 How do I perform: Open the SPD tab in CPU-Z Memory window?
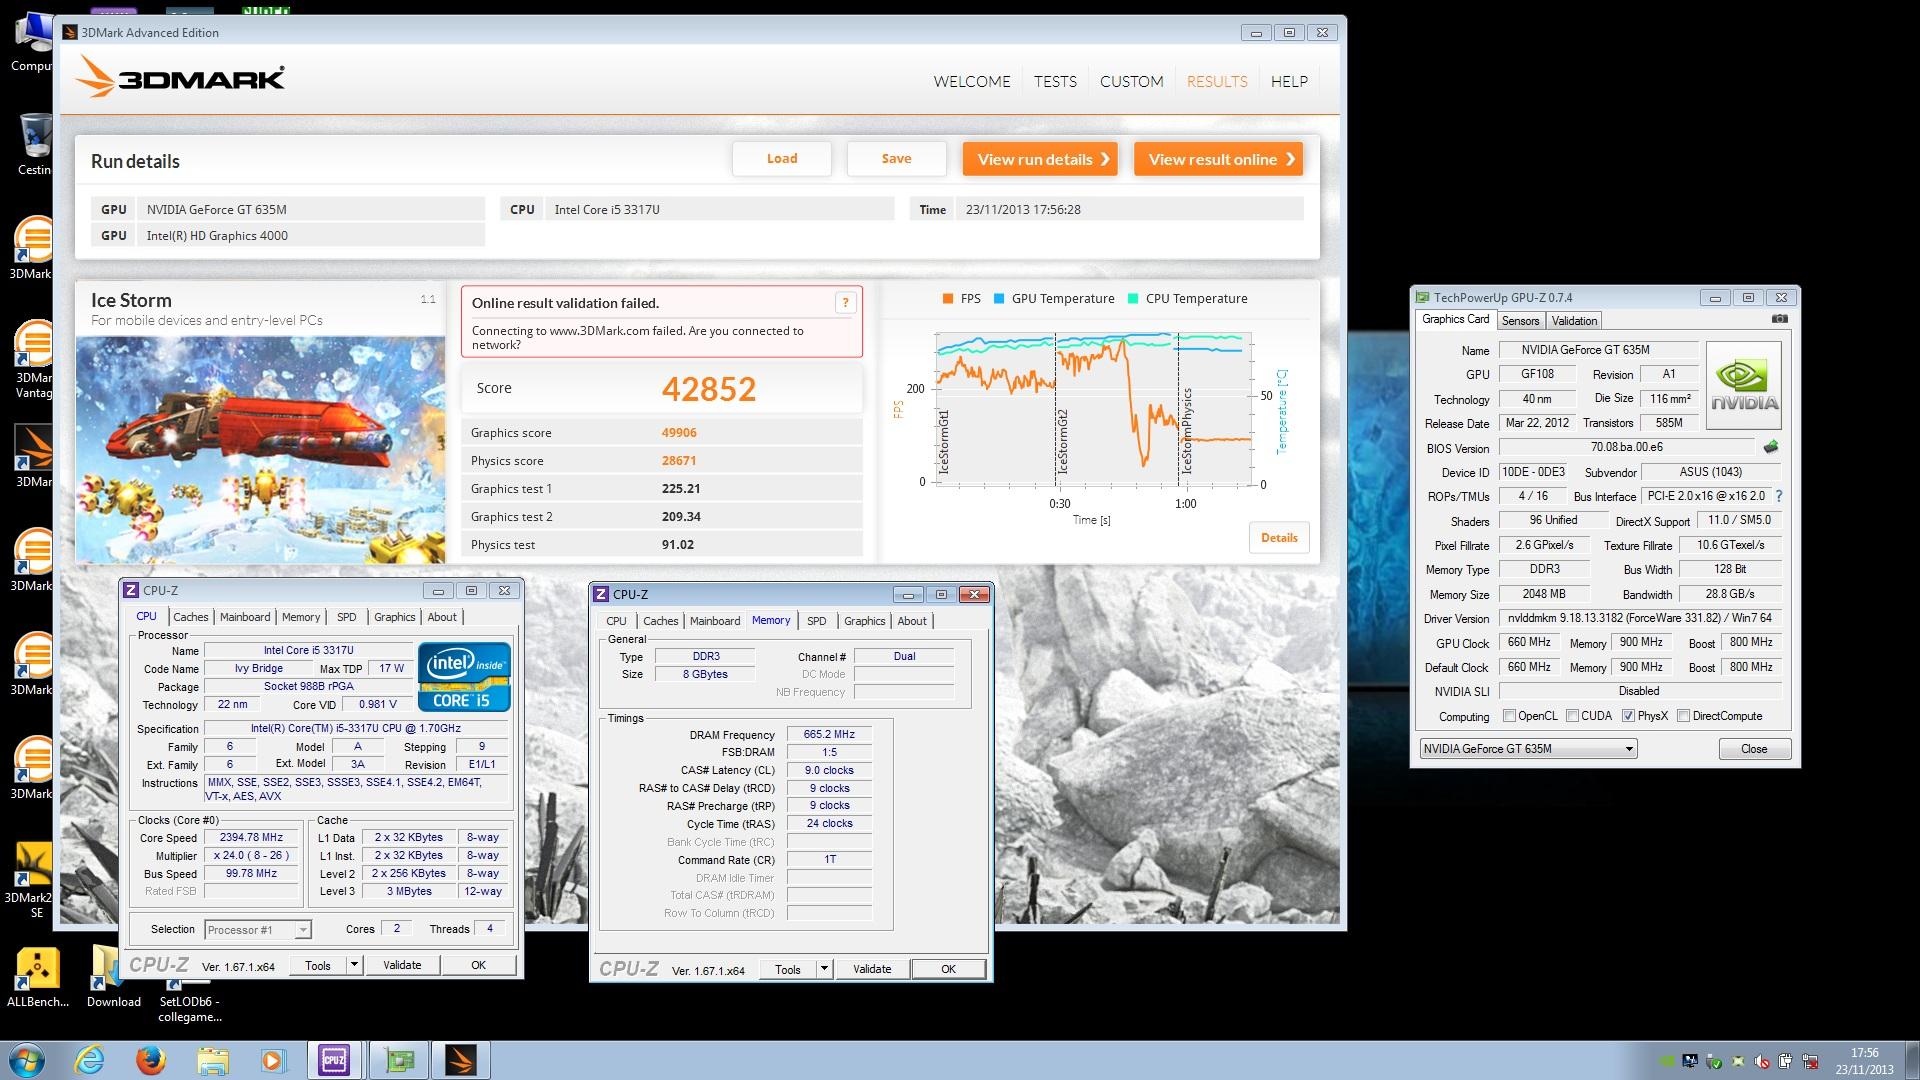tap(817, 621)
